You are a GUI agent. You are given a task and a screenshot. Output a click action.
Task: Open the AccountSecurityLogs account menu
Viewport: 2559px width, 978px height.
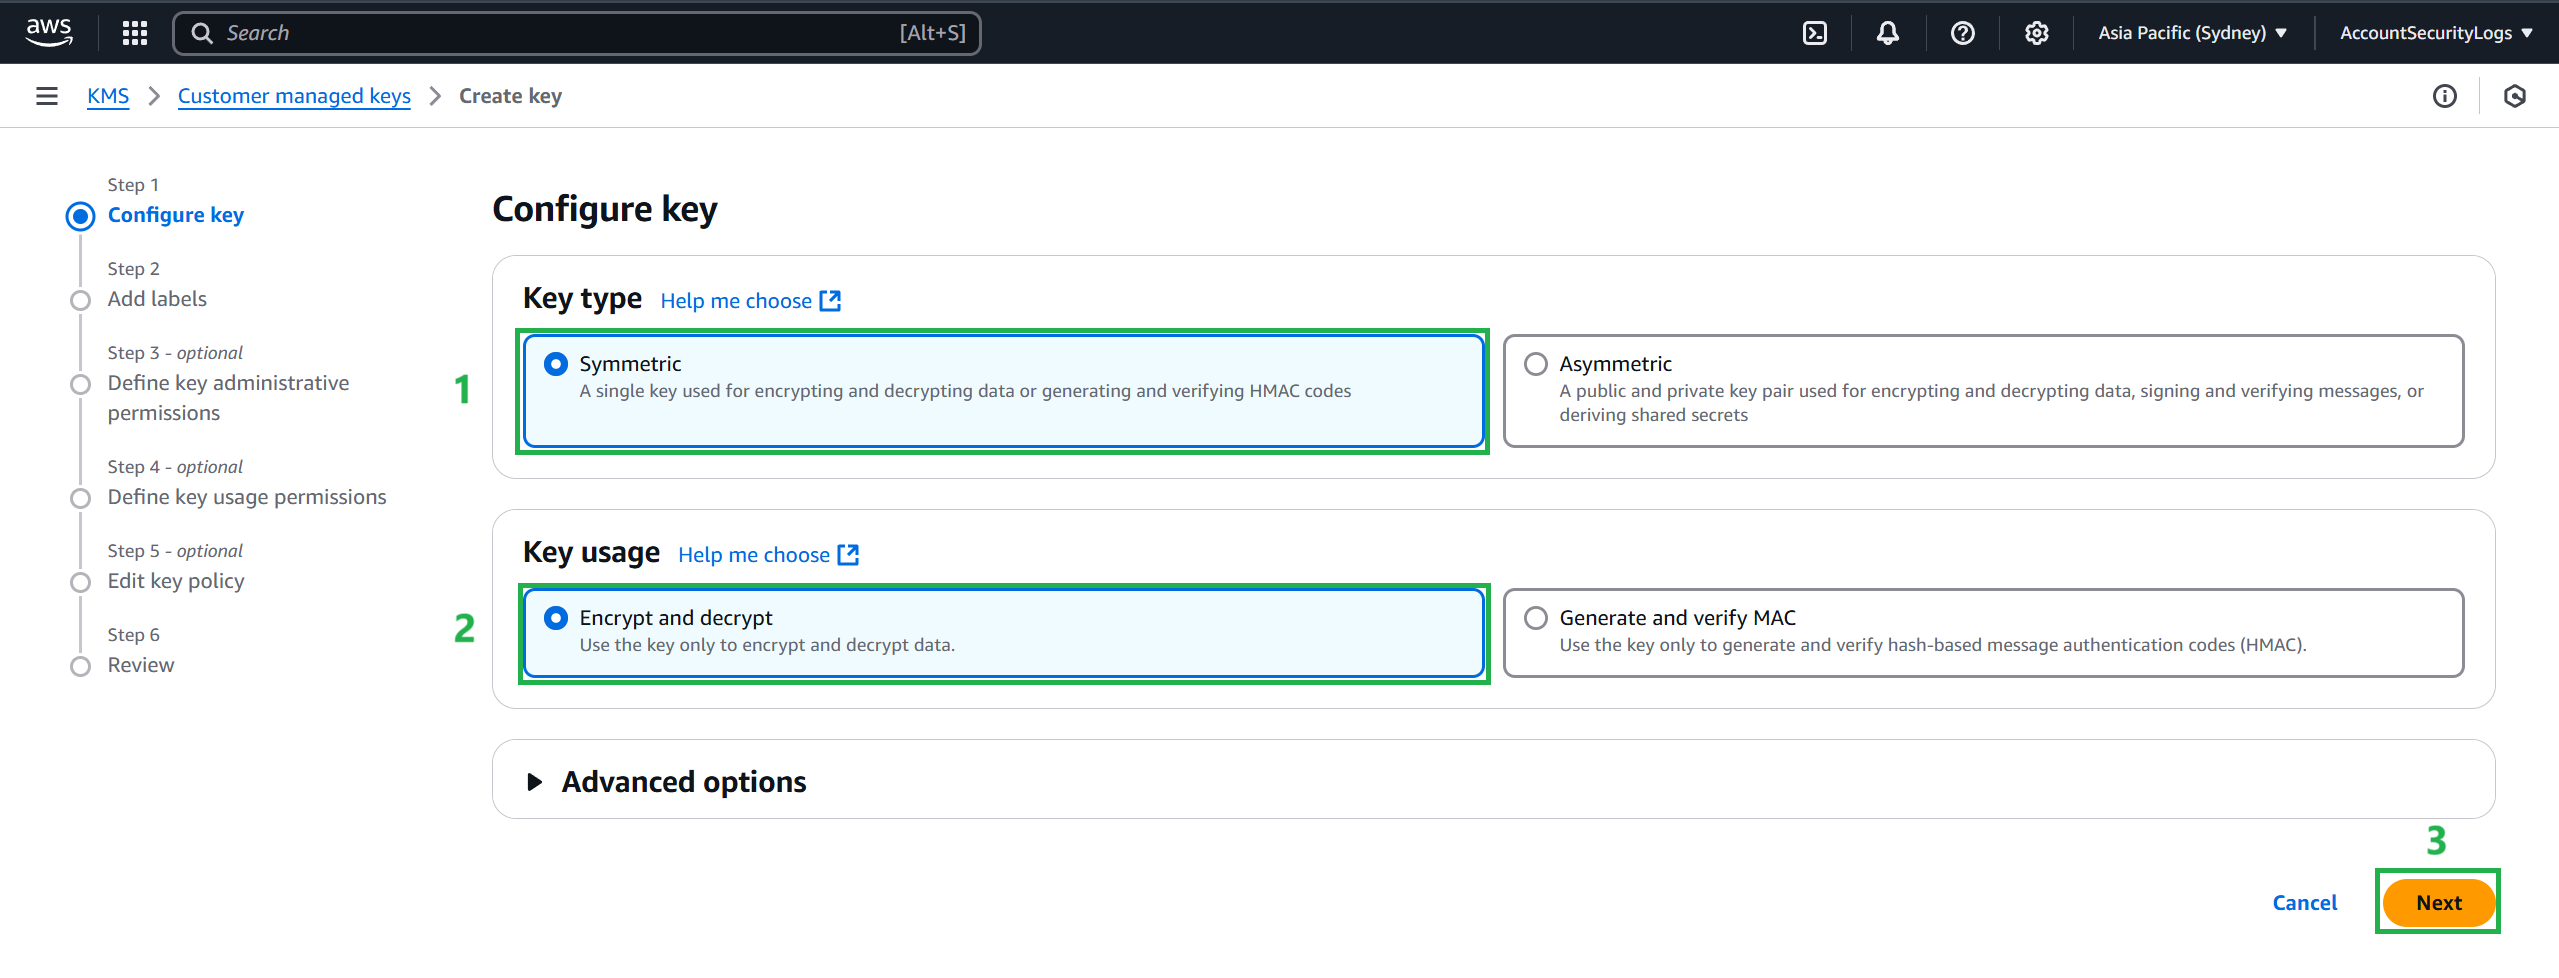click(2435, 33)
